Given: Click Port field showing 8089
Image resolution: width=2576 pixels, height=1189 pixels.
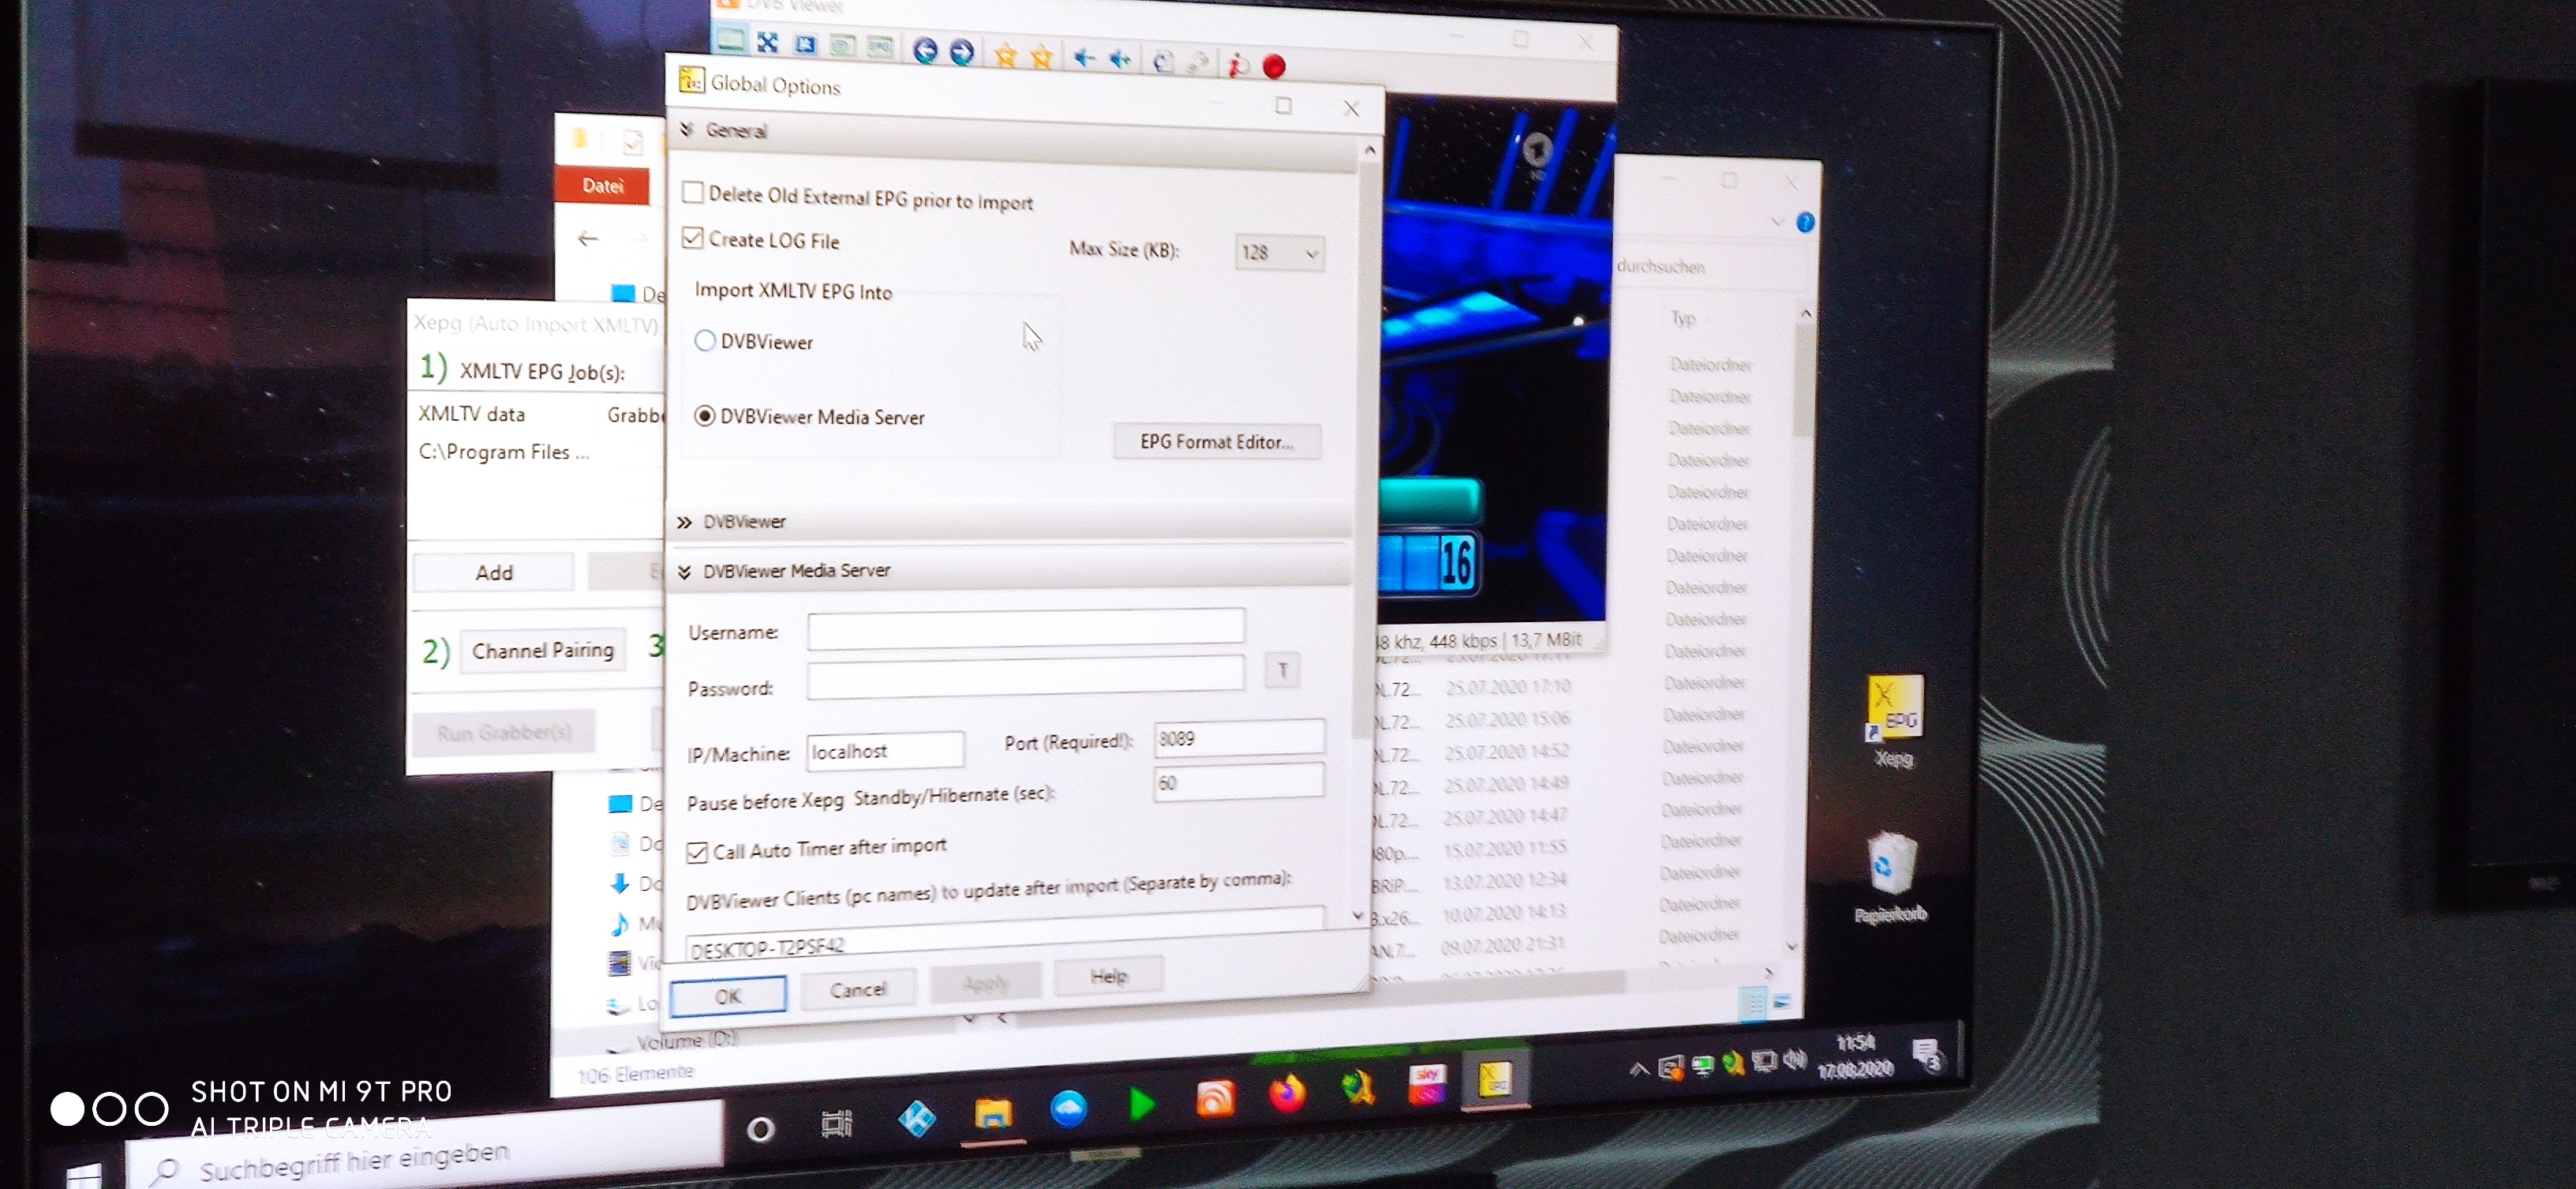Looking at the screenshot, I should pyautogui.click(x=1239, y=738).
